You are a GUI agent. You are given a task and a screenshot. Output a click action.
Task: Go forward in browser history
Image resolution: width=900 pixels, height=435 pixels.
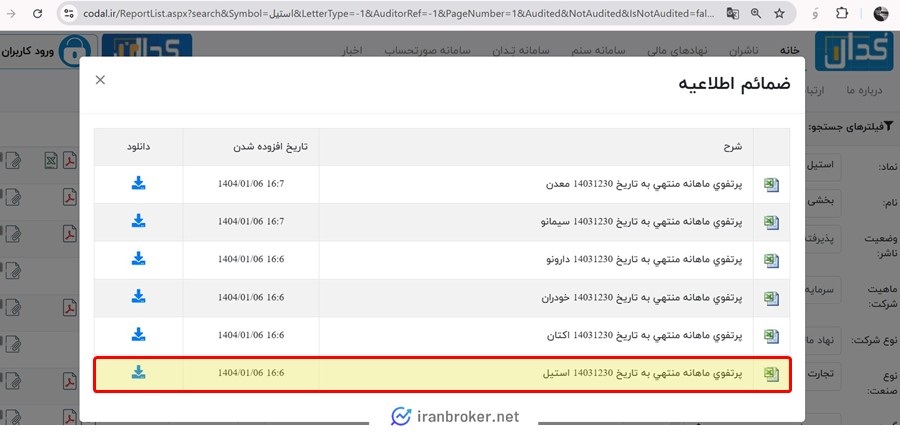tap(10, 13)
